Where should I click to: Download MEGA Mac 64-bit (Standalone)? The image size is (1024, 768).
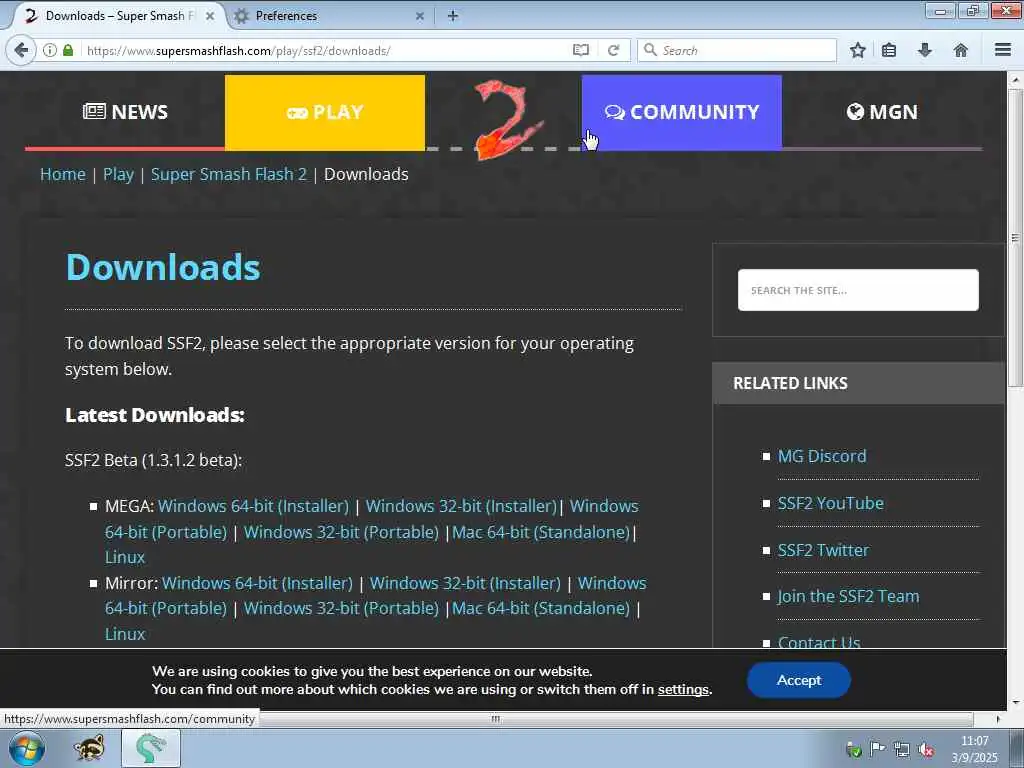click(541, 532)
